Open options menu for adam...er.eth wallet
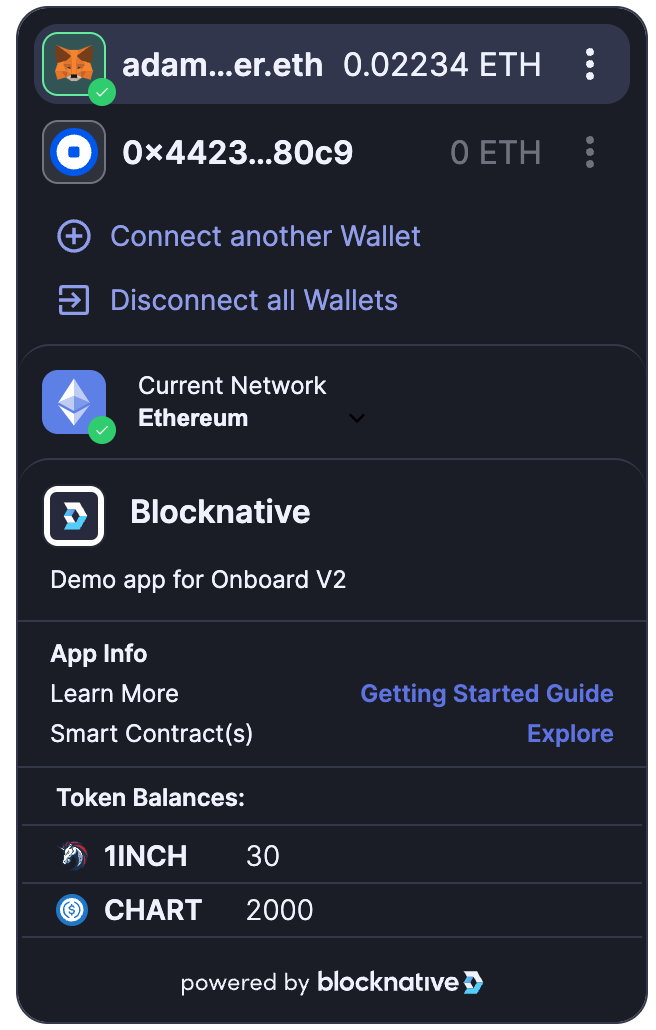The height and width of the screenshot is (1030, 656). pos(590,65)
